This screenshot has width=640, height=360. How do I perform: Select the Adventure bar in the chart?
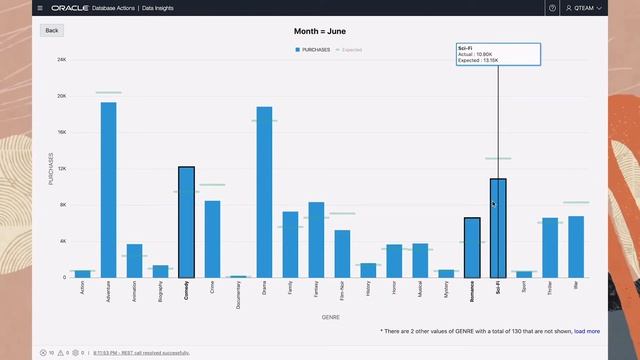[109, 190]
